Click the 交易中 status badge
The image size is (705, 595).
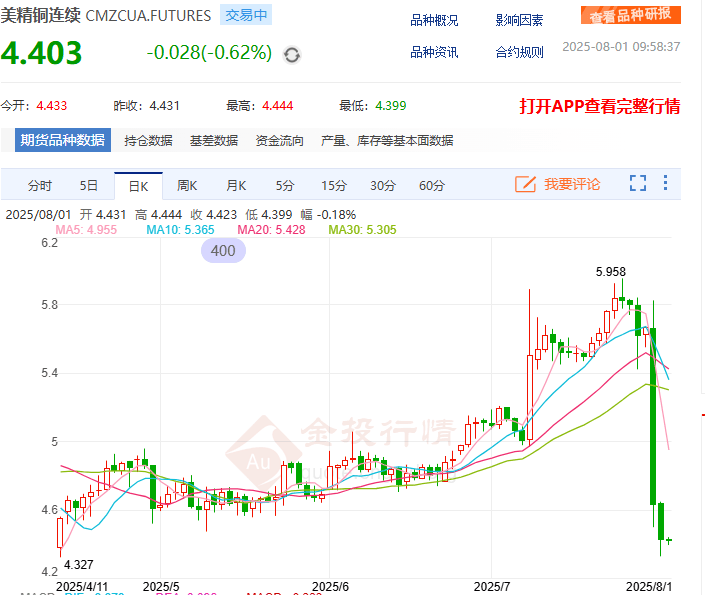coord(246,15)
